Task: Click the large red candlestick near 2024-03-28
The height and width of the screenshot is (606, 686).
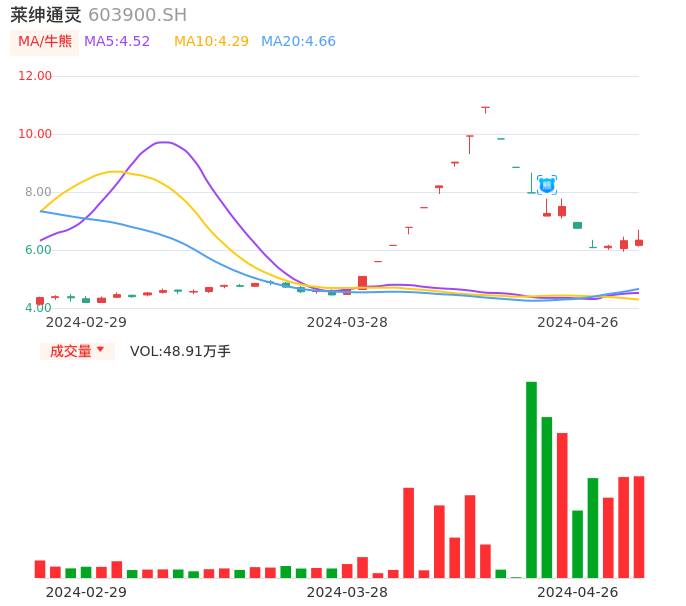Action: coord(362,282)
